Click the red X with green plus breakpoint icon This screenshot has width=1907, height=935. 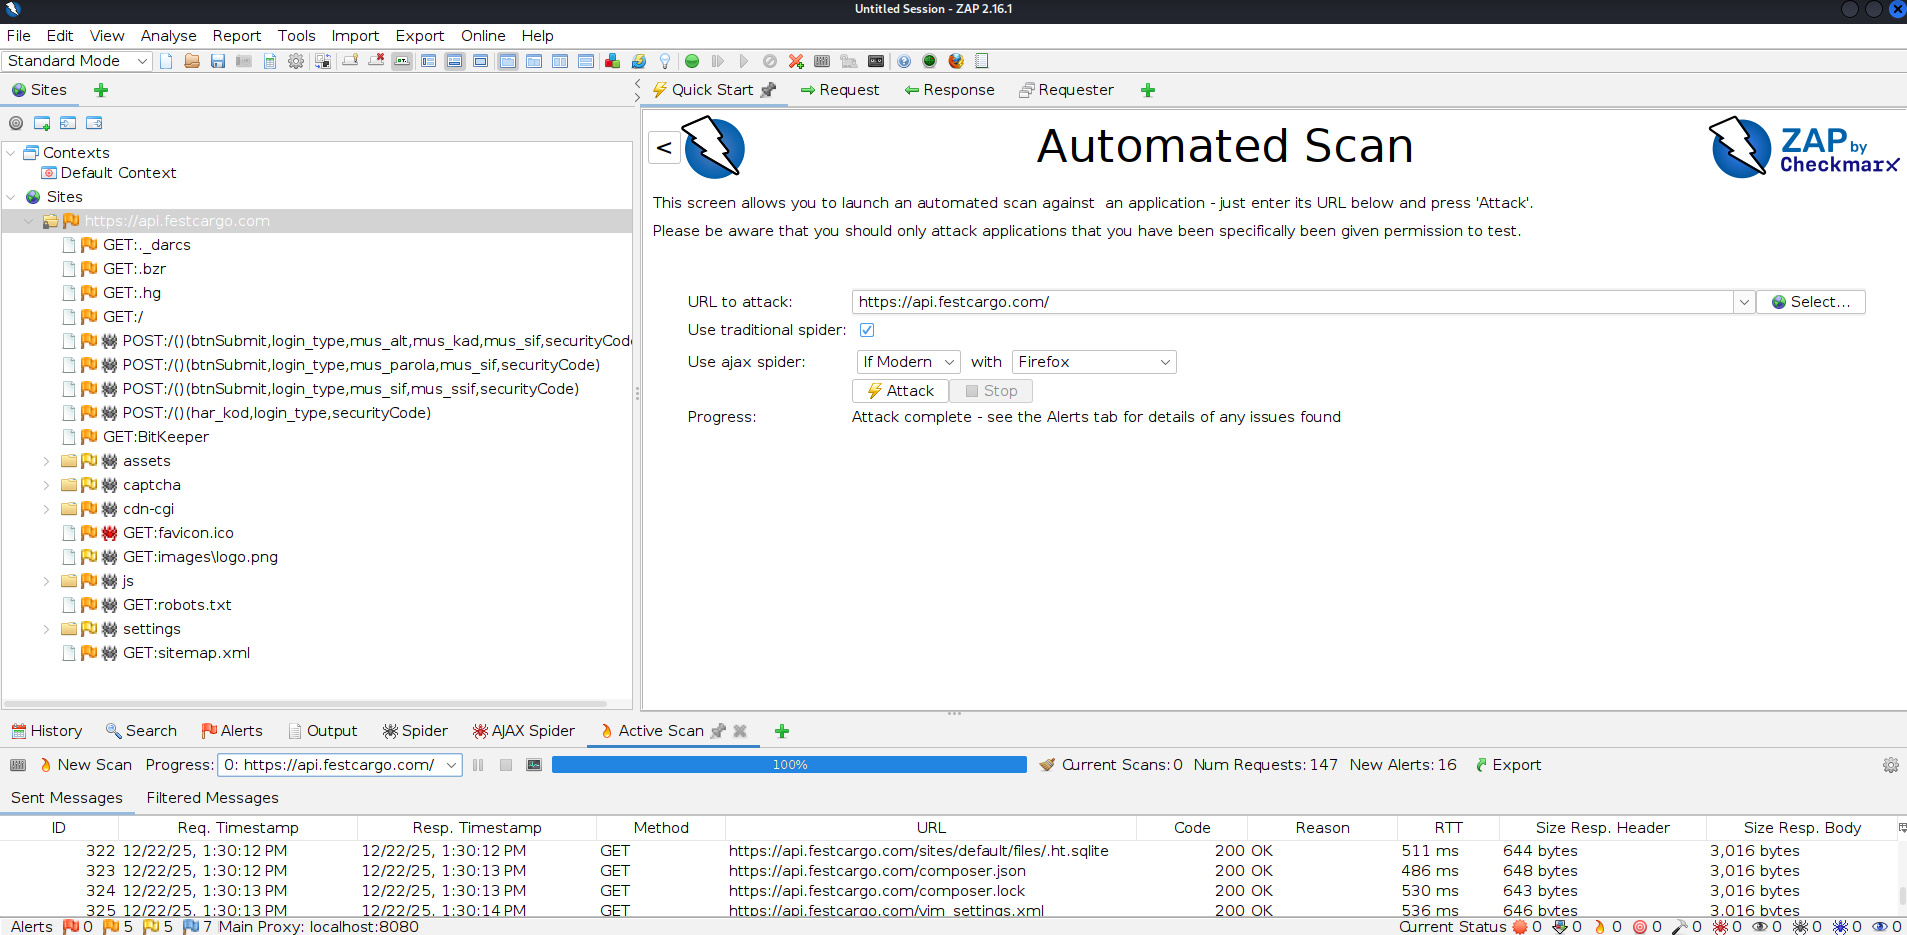tap(796, 61)
